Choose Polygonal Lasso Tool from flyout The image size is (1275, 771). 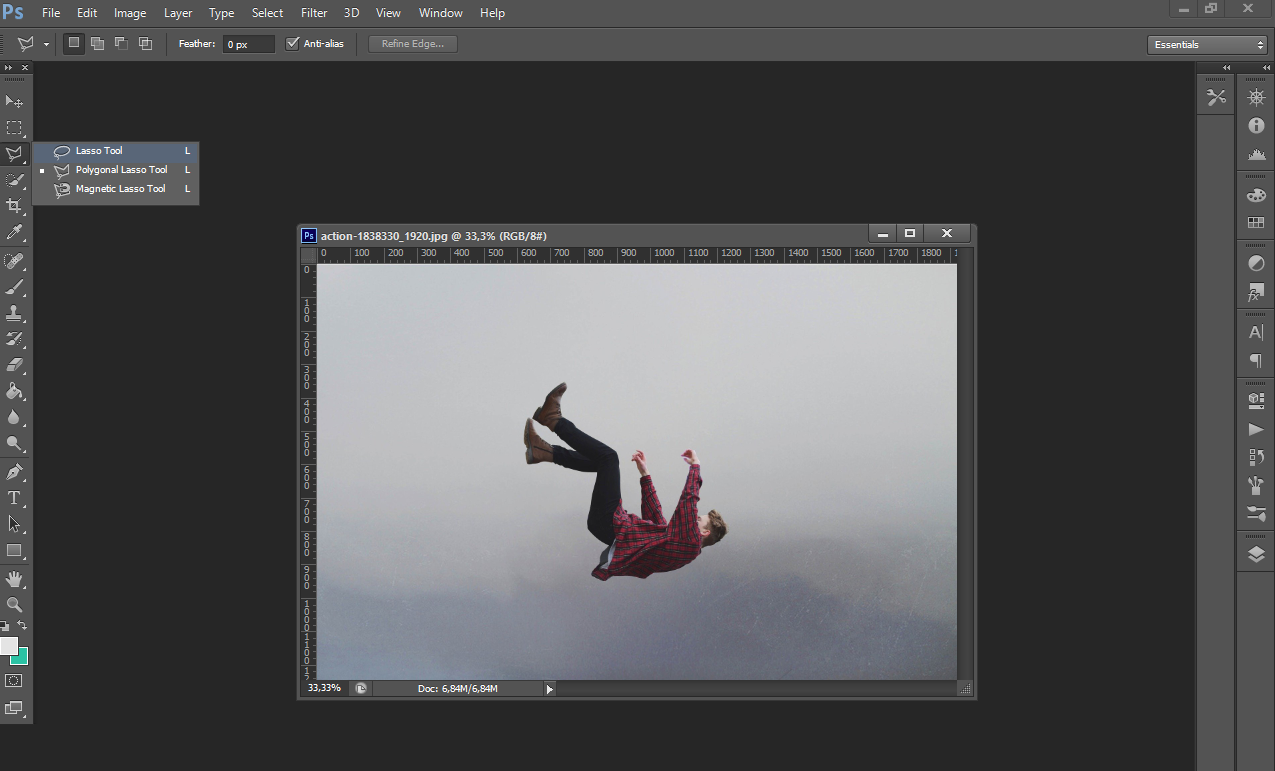116,170
